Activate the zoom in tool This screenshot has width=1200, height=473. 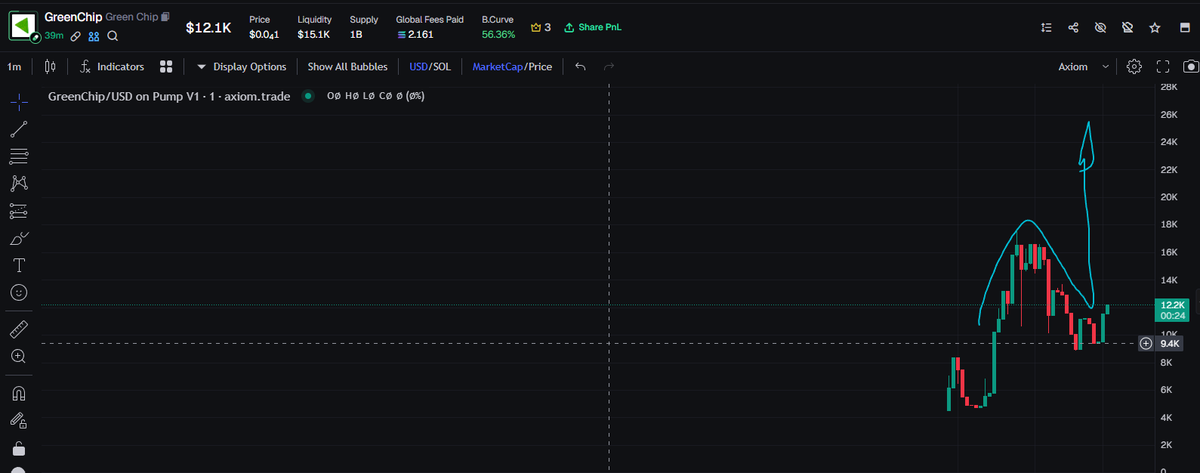[x=18, y=356]
